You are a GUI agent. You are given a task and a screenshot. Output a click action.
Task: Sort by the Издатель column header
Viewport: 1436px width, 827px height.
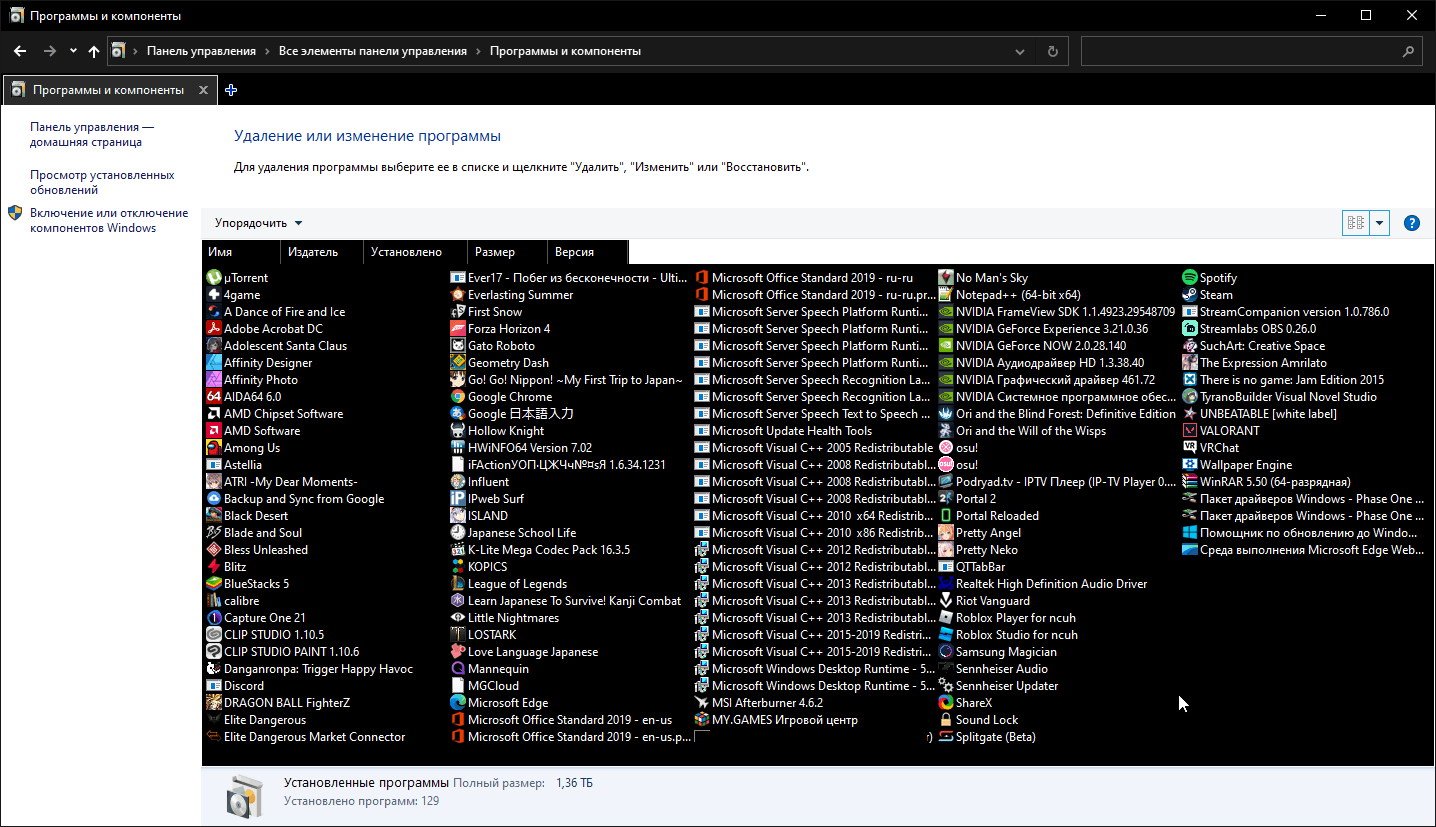point(322,252)
